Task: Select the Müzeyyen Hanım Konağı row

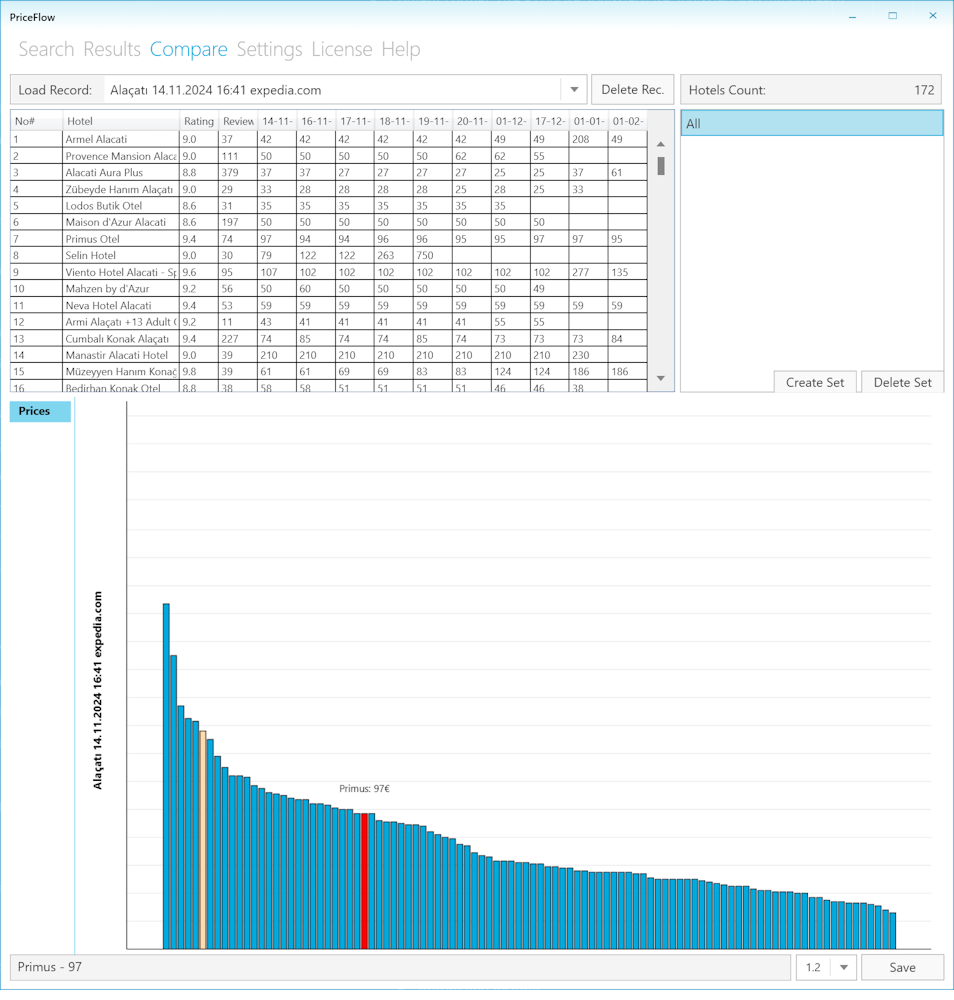Action: [328, 371]
